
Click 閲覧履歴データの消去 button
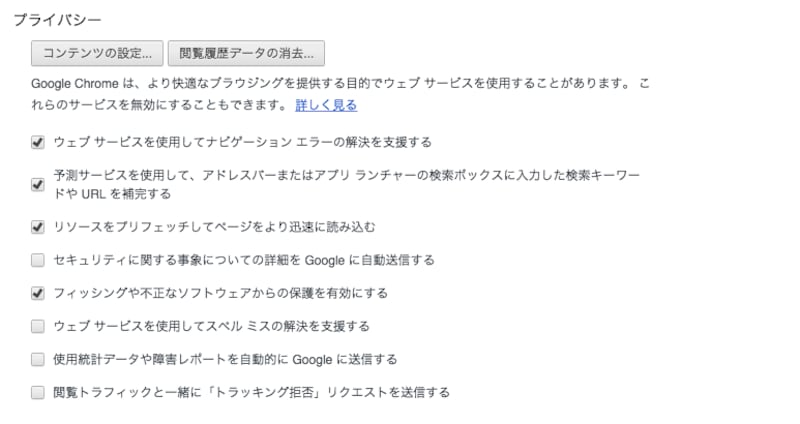pyautogui.click(x=246, y=52)
